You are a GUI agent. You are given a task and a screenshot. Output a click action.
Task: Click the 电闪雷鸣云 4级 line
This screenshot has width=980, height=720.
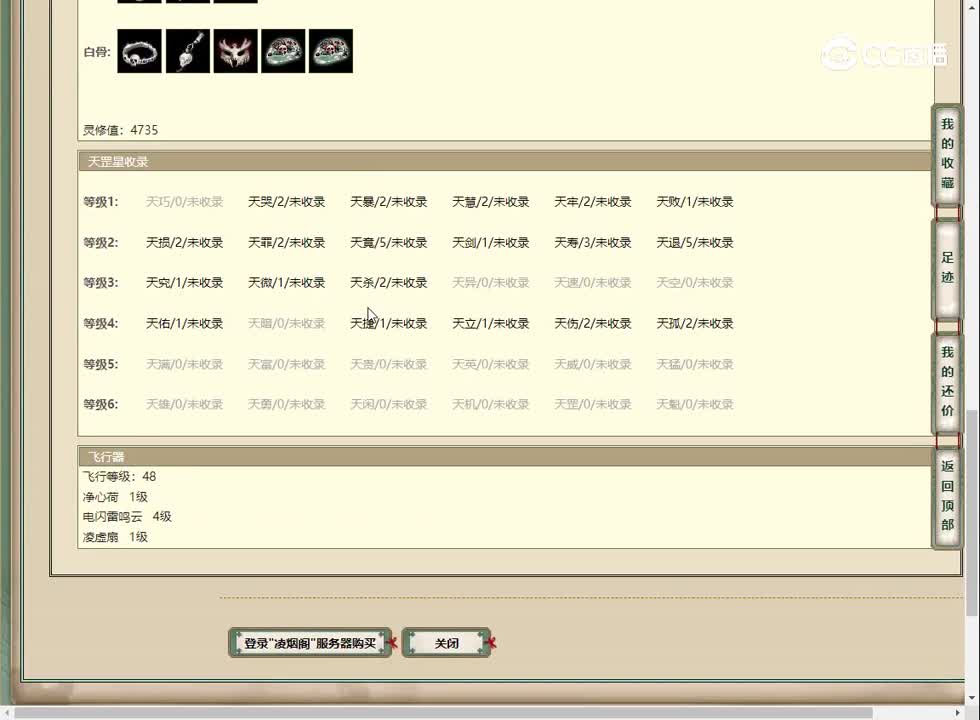[x=127, y=516]
